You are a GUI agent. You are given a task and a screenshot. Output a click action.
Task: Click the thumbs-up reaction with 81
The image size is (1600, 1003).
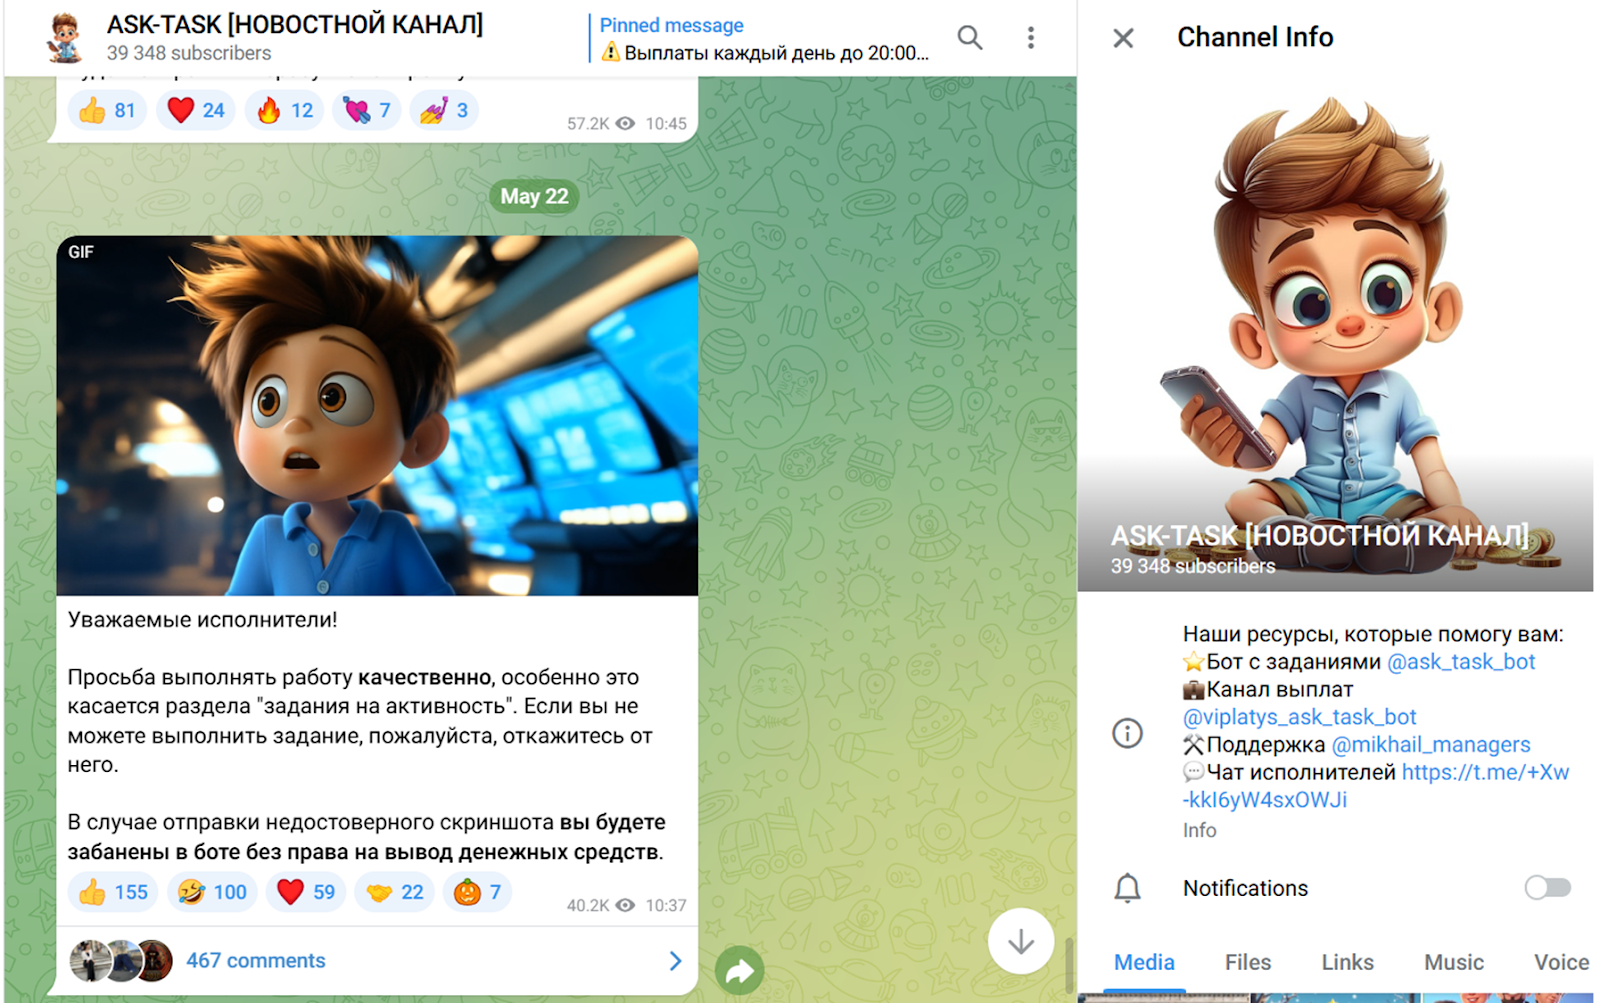(x=107, y=110)
